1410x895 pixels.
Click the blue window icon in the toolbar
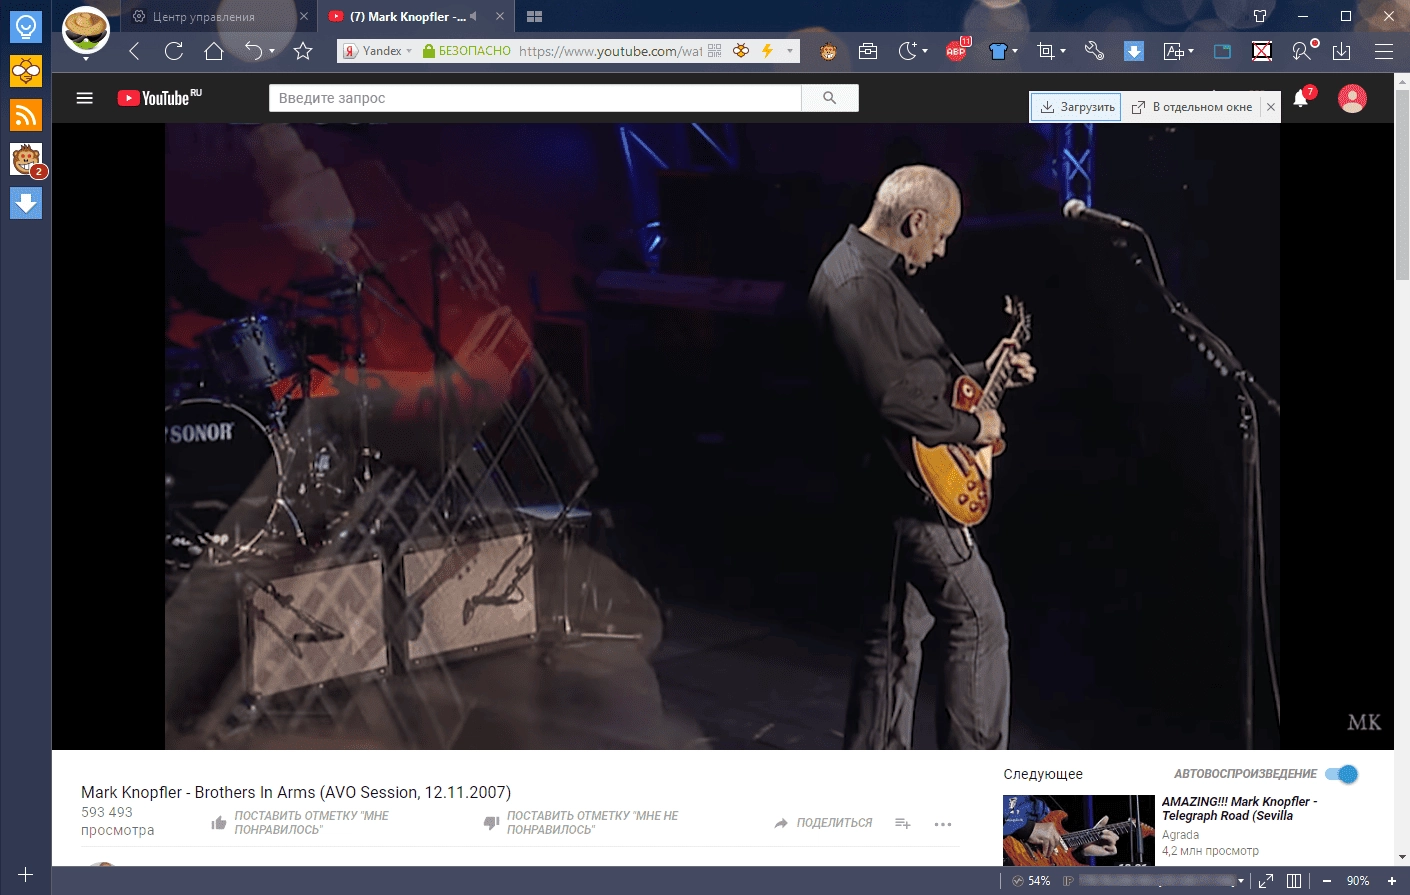pos(1222,51)
